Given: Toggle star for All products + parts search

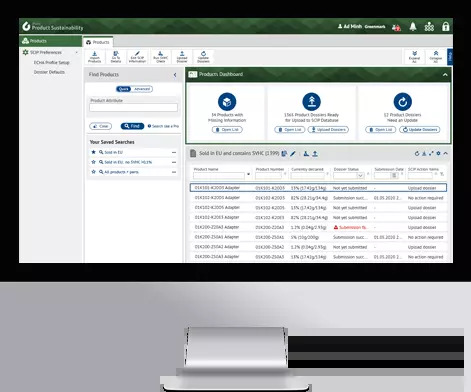Looking at the screenshot, I should point(93,172).
